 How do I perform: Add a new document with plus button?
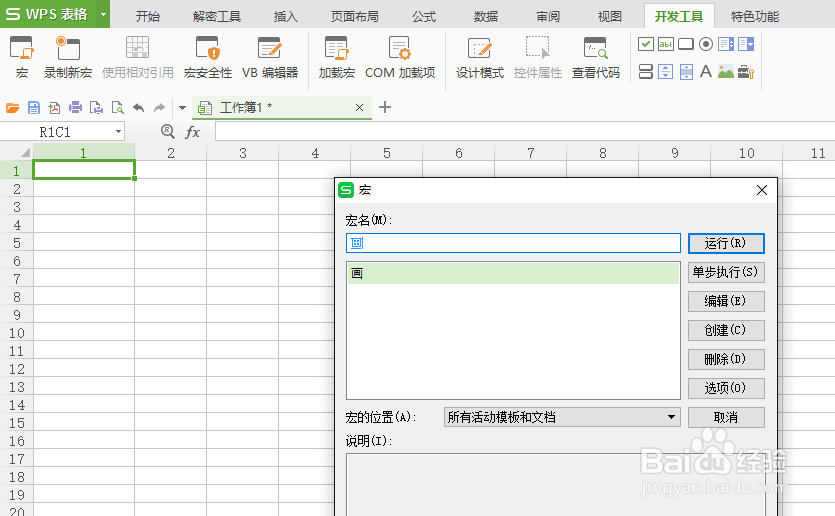pyautogui.click(x=384, y=108)
